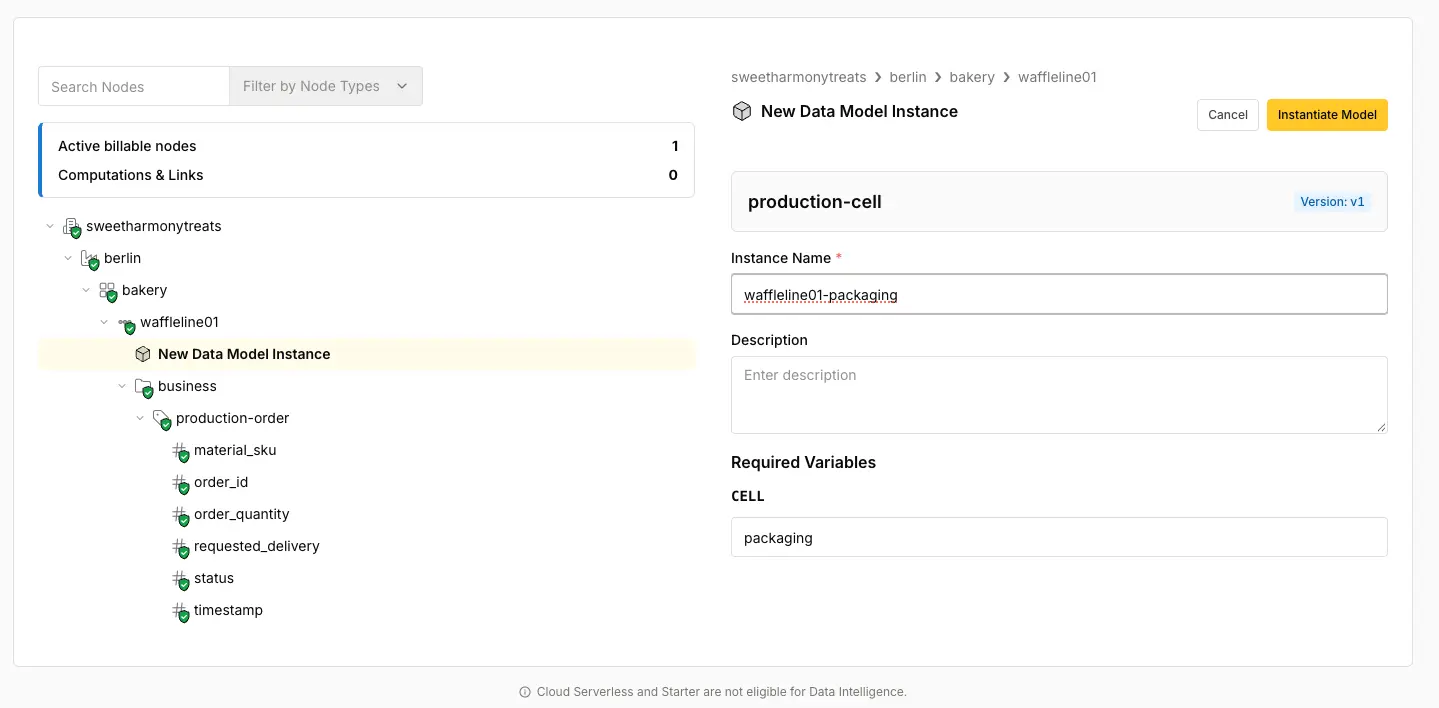Collapse the business folder node

(122, 386)
